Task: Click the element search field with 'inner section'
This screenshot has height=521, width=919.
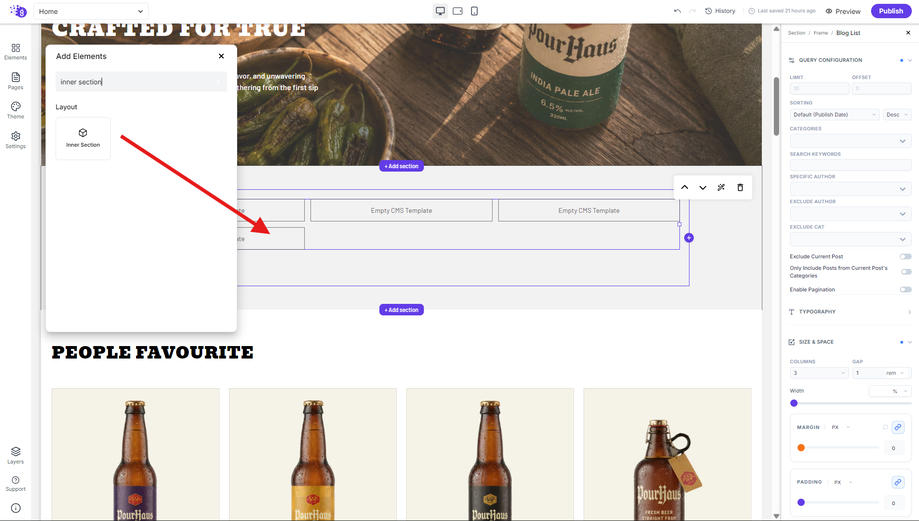Action: [141, 82]
